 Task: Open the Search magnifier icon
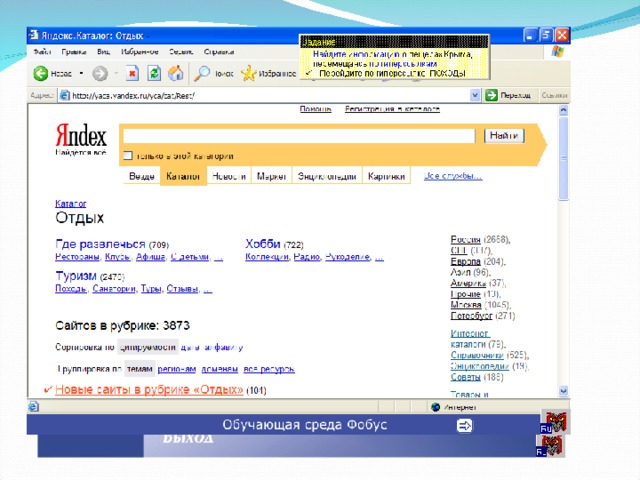click(202, 73)
